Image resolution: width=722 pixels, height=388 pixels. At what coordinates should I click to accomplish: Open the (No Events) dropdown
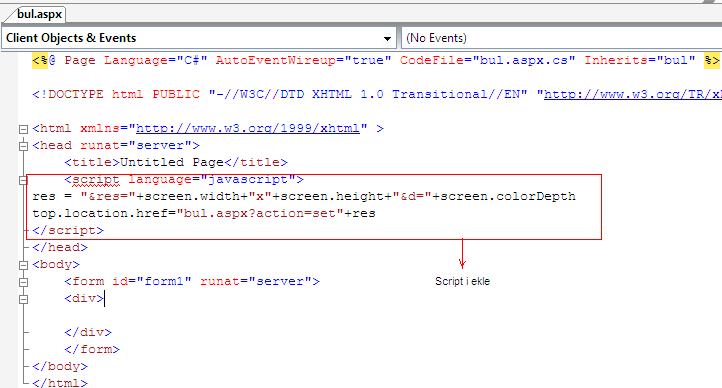561,38
